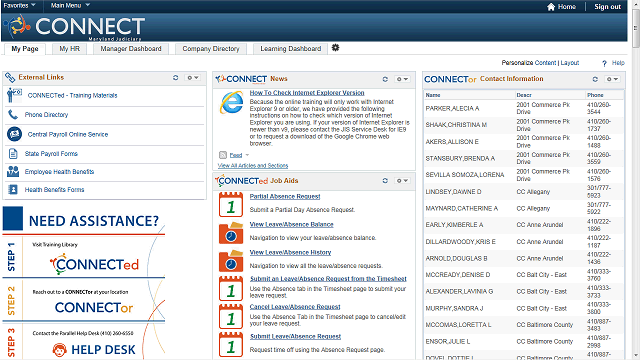The image size is (640, 360).
Task: Click the View Leave/Absence Balance folder icon
Action: [231, 232]
